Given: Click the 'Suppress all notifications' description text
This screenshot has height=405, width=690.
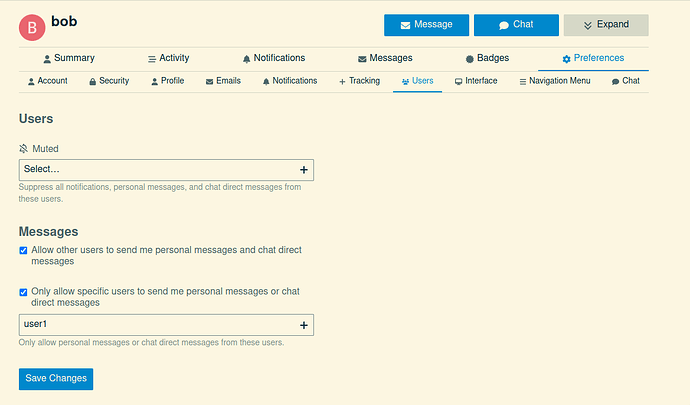Looking at the screenshot, I should [160, 193].
